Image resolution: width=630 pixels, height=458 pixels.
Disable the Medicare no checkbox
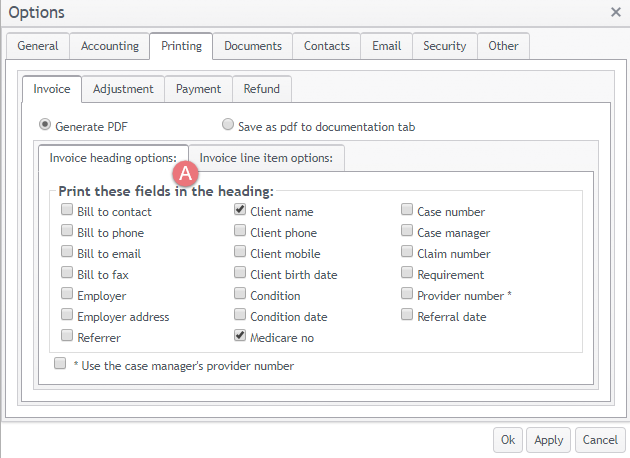point(240,337)
